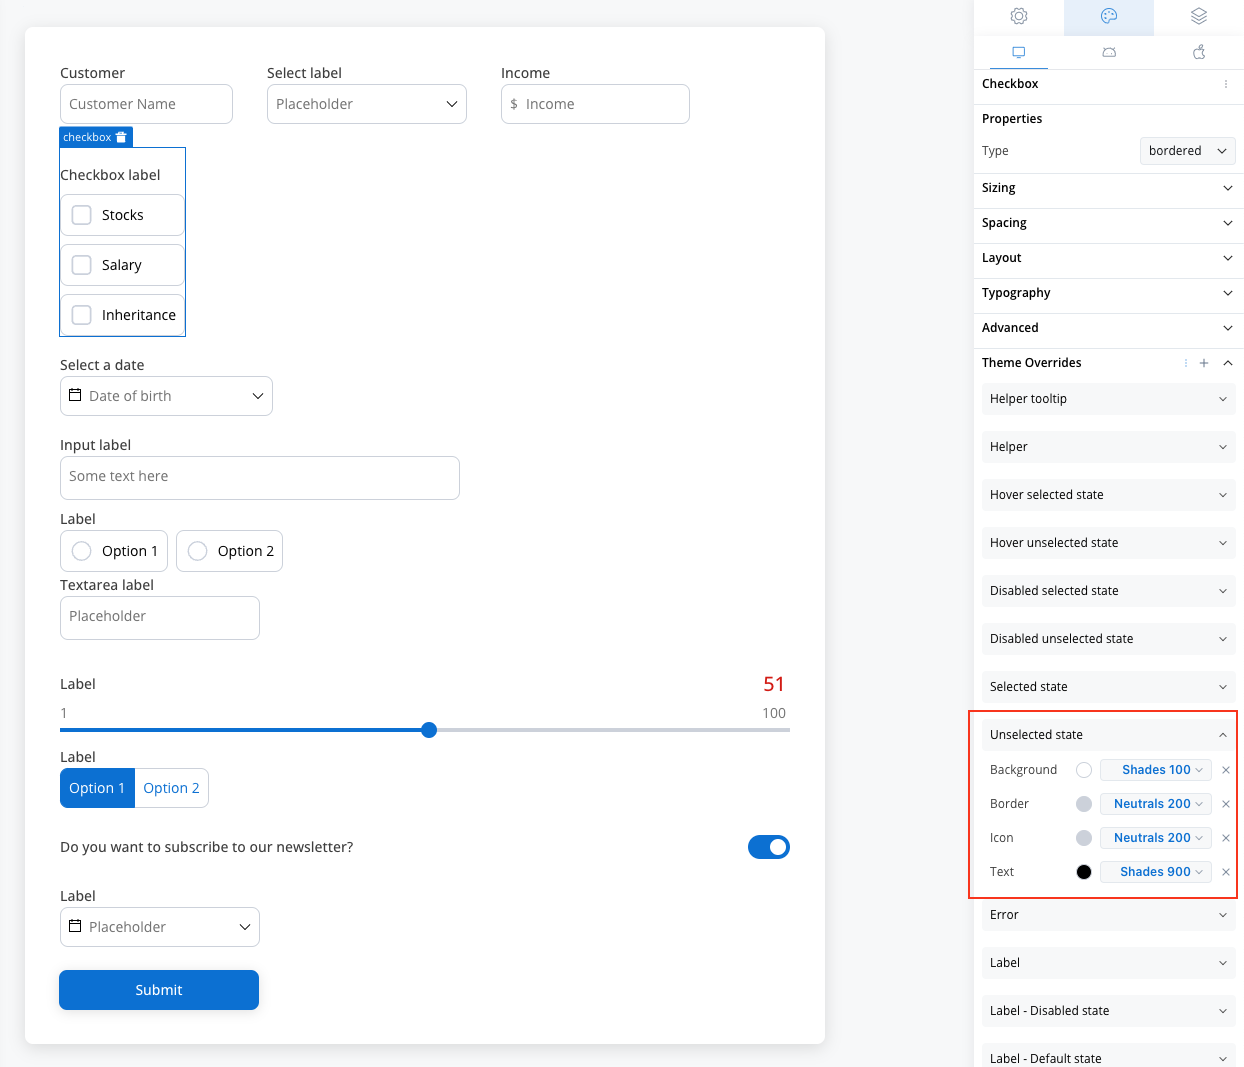
Task: Expand the Error override
Action: coord(1109,915)
